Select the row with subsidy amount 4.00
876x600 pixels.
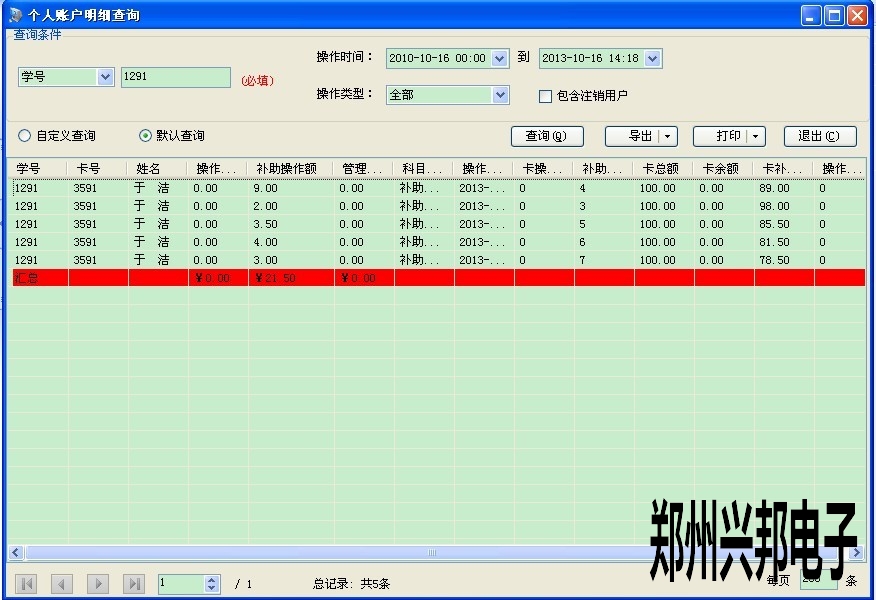439,242
